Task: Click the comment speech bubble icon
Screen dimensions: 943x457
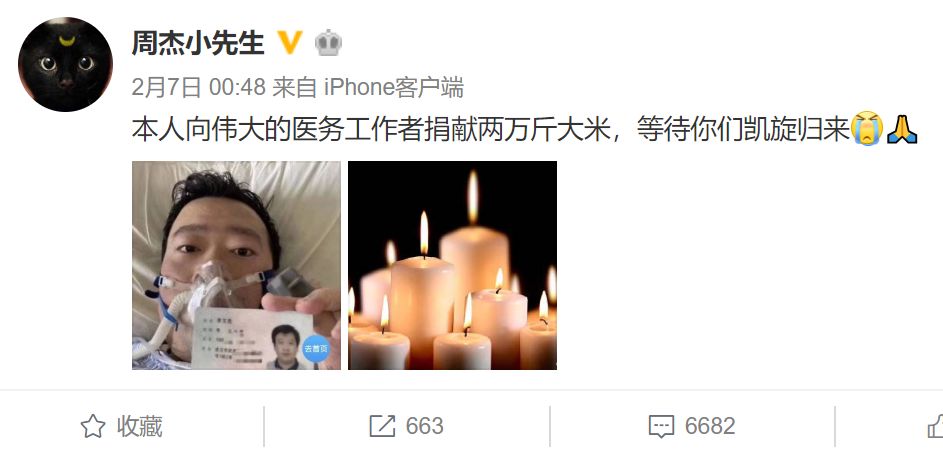Action: 662,427
